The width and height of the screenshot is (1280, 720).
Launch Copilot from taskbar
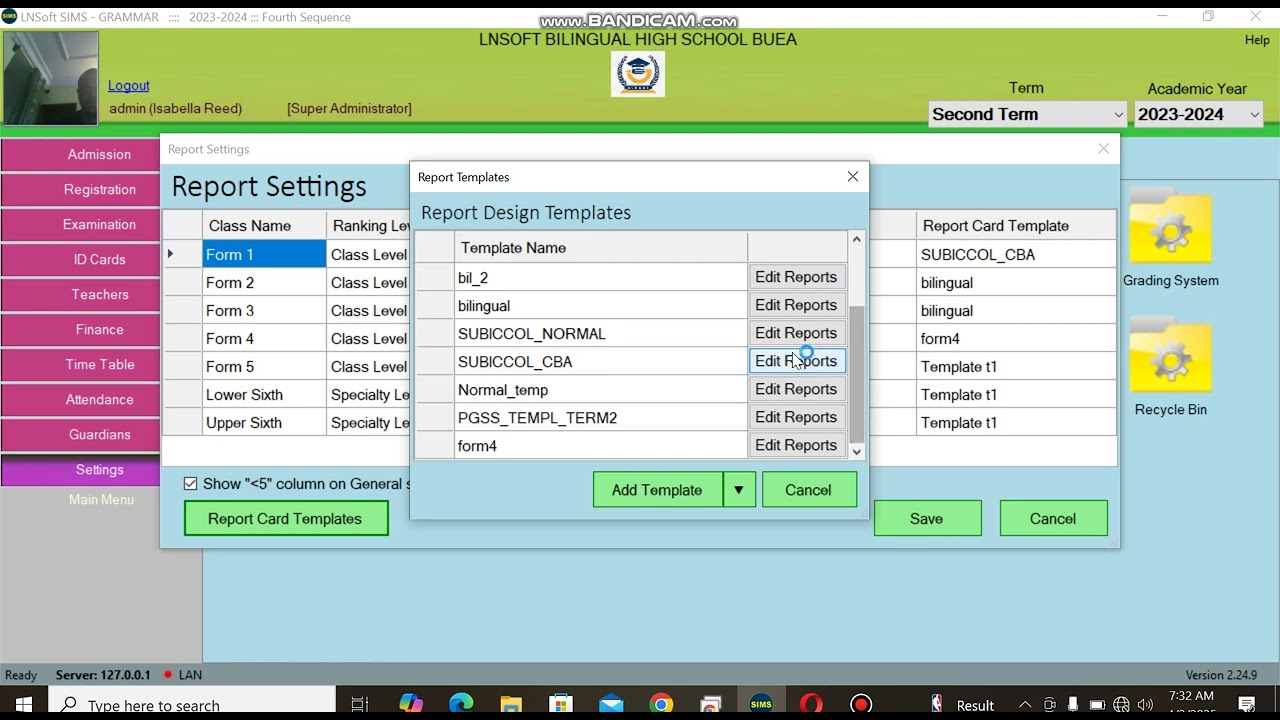411,704
